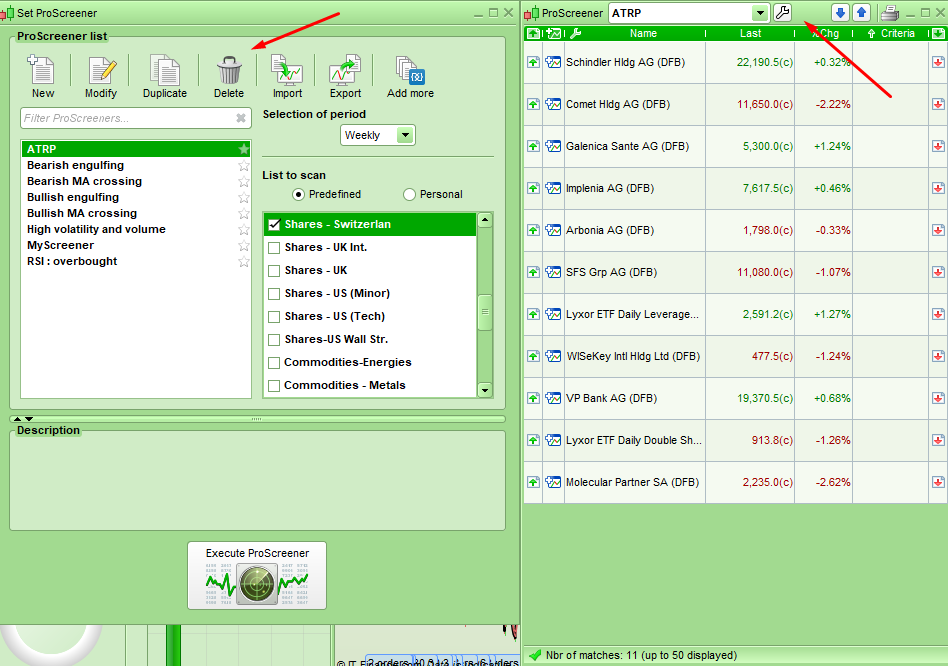Check Shares - US (Tech) list
Screen dimensions: 948x666
[274, 316]
